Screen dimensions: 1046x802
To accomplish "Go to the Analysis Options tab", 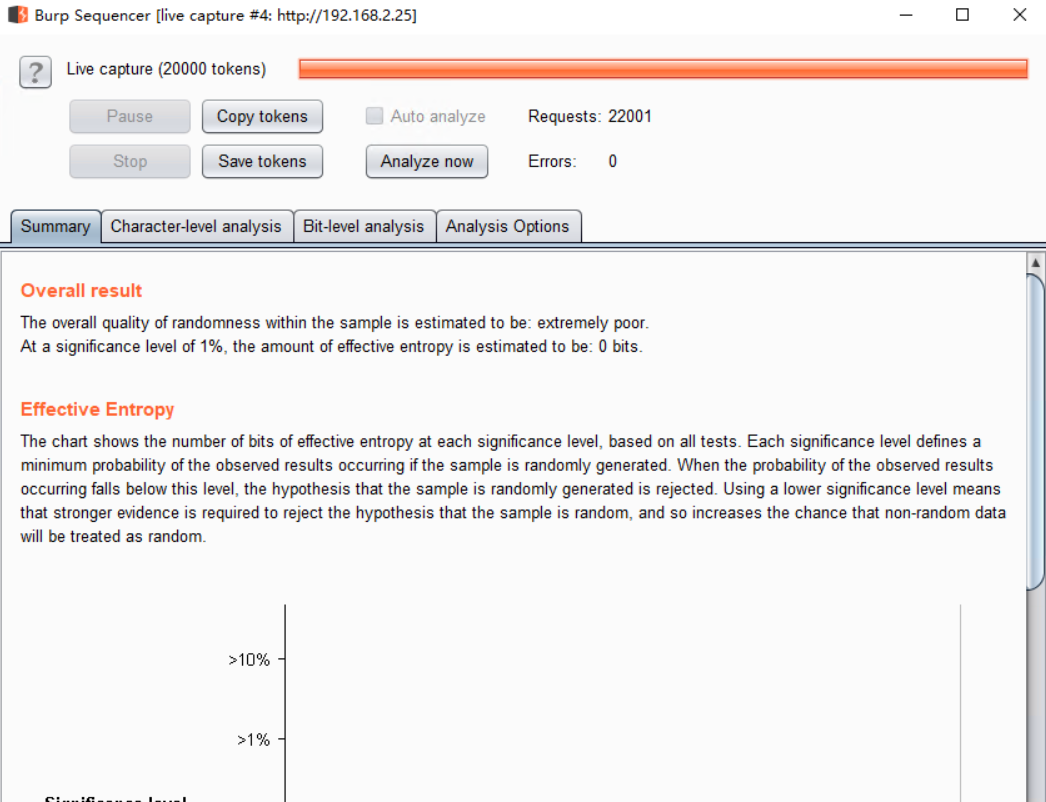I will click(507, 226).
